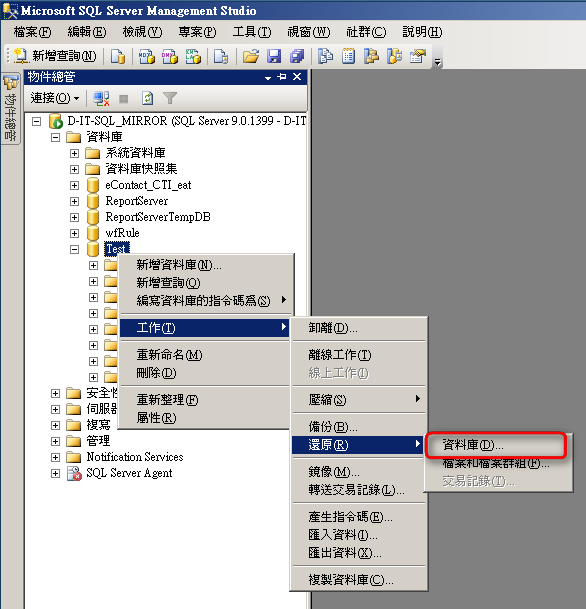
Task: Click the Open File folder icon in the toolbar
Action: [251, 56]
